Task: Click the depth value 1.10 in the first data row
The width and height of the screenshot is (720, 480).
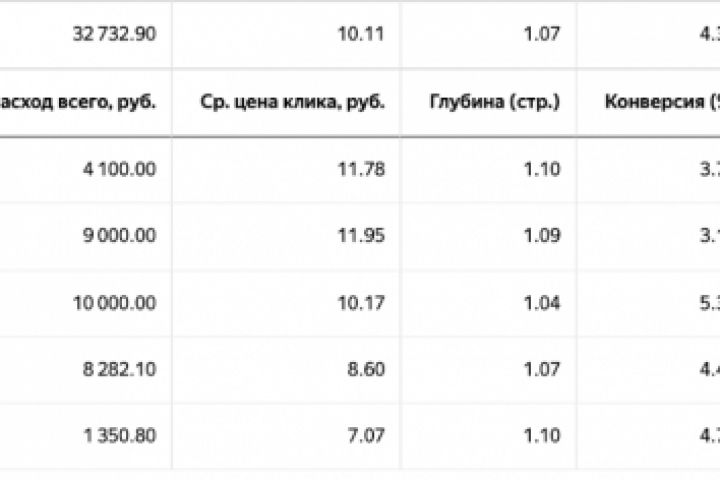Action: point(541,169)
